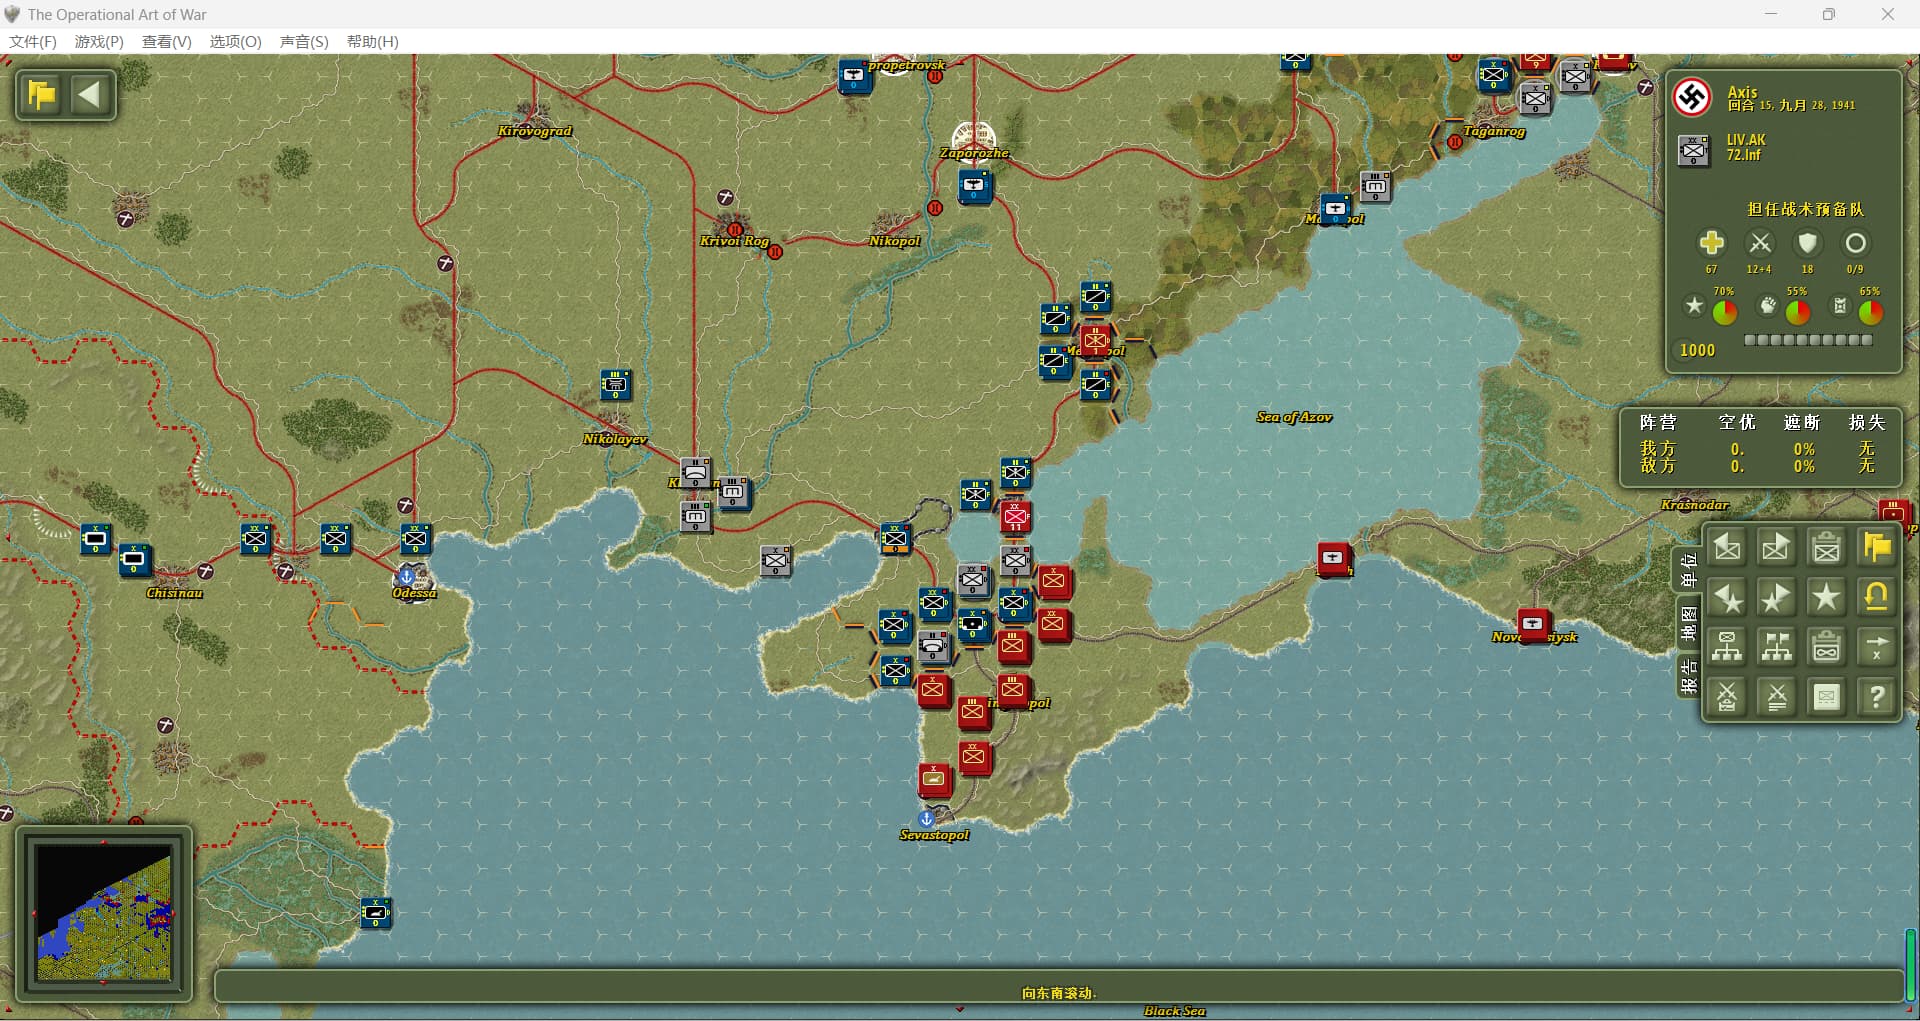1920x1021 pixels.
Task: Open the formation hierarchy icon with flags
Action: tap(1776, 647)
